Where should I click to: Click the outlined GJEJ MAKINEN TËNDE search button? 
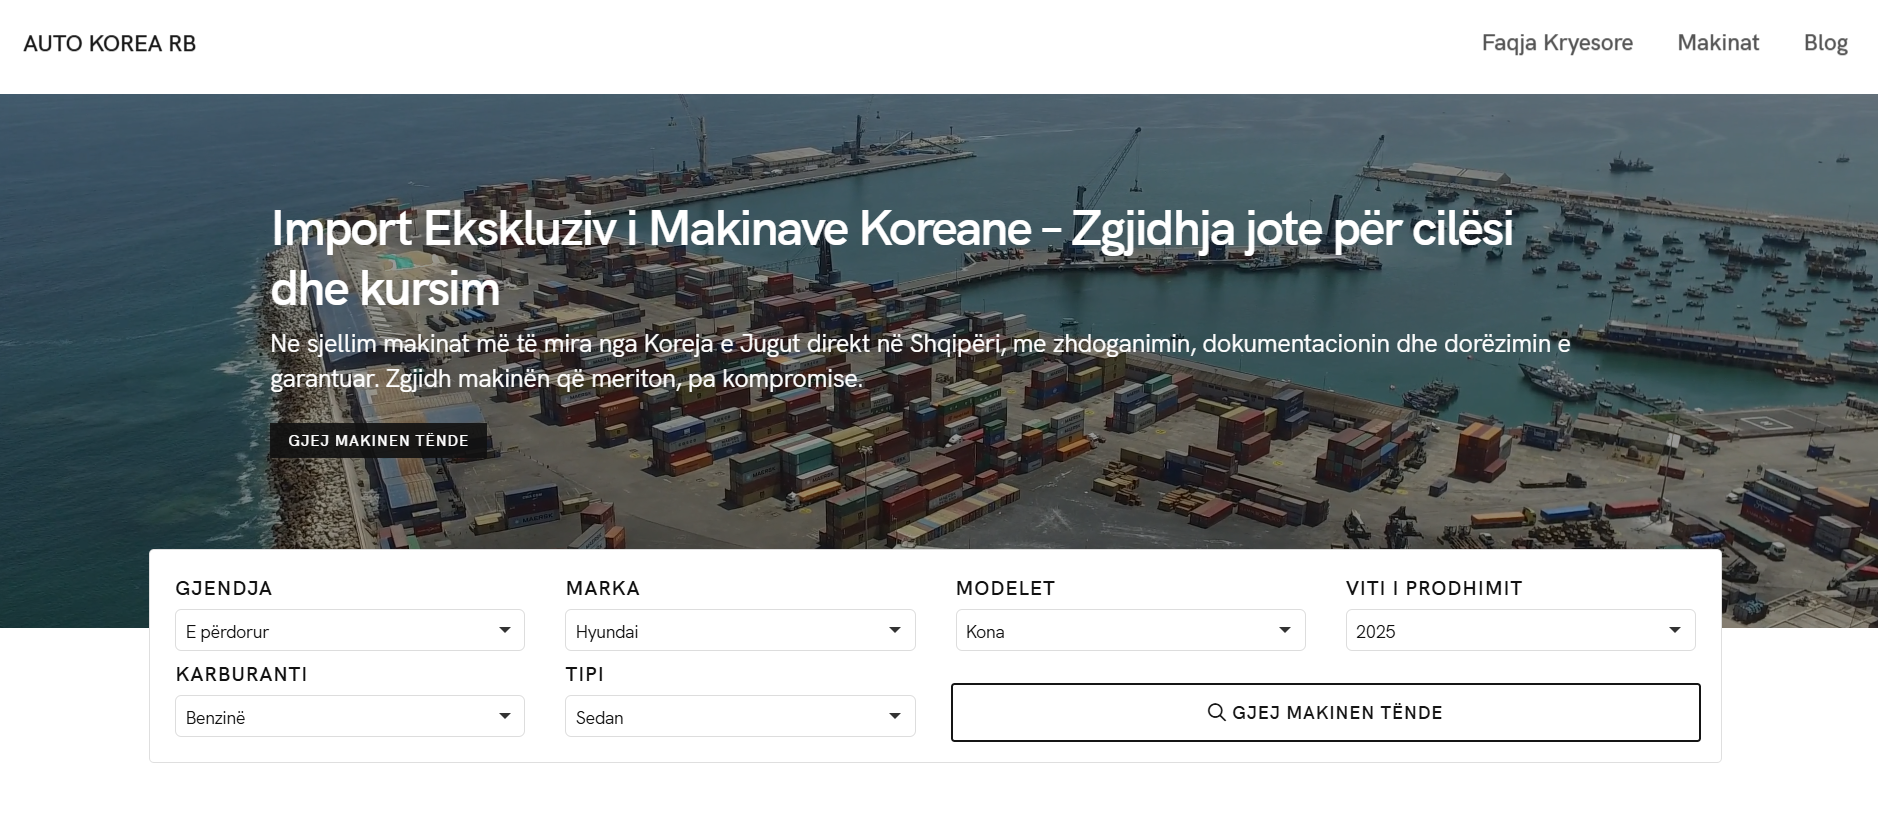tap(1325, 712)
